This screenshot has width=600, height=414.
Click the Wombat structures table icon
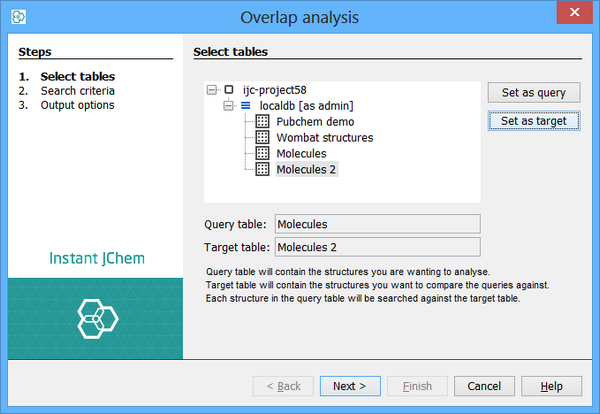[x=263, y=137]
